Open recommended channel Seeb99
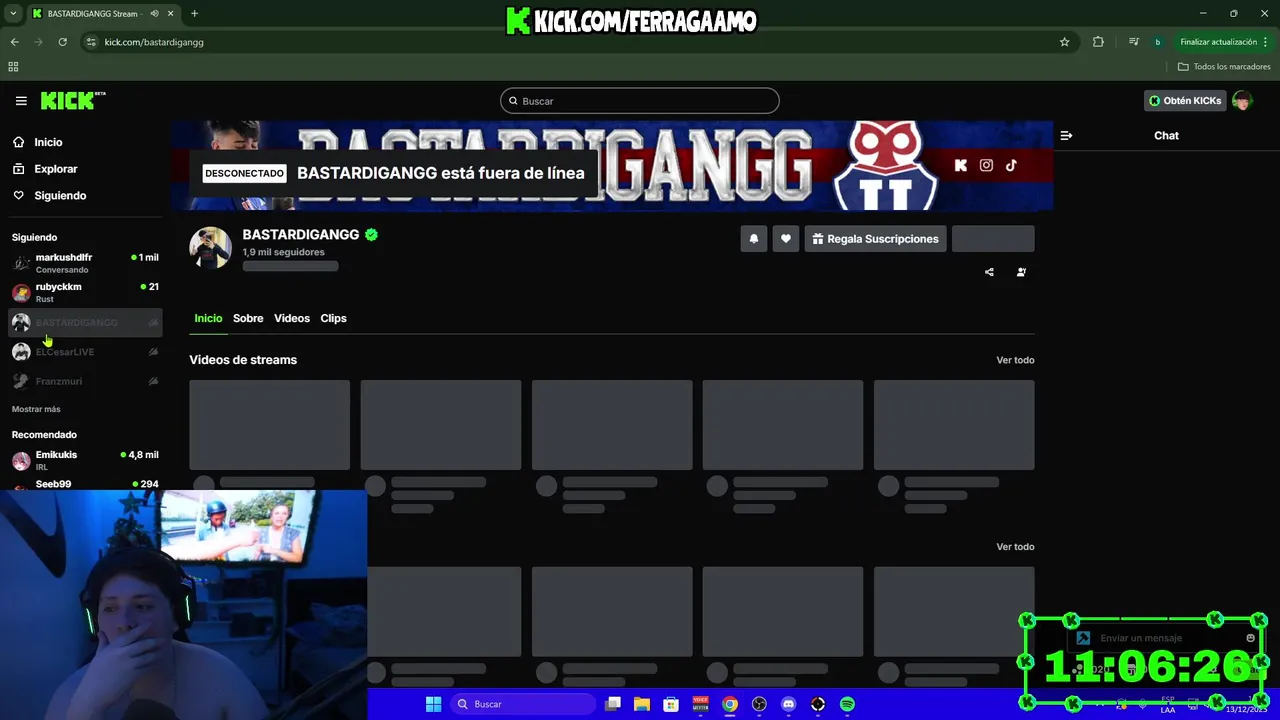 86,484
